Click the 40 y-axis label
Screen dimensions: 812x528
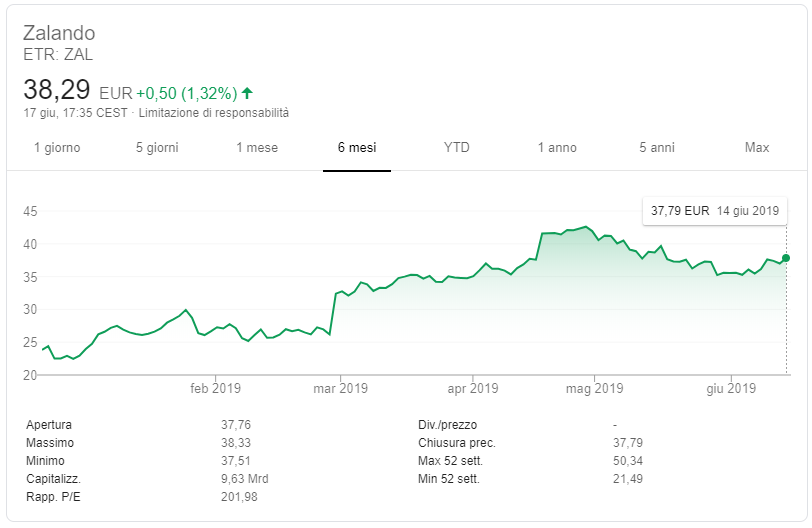(30, 244)
